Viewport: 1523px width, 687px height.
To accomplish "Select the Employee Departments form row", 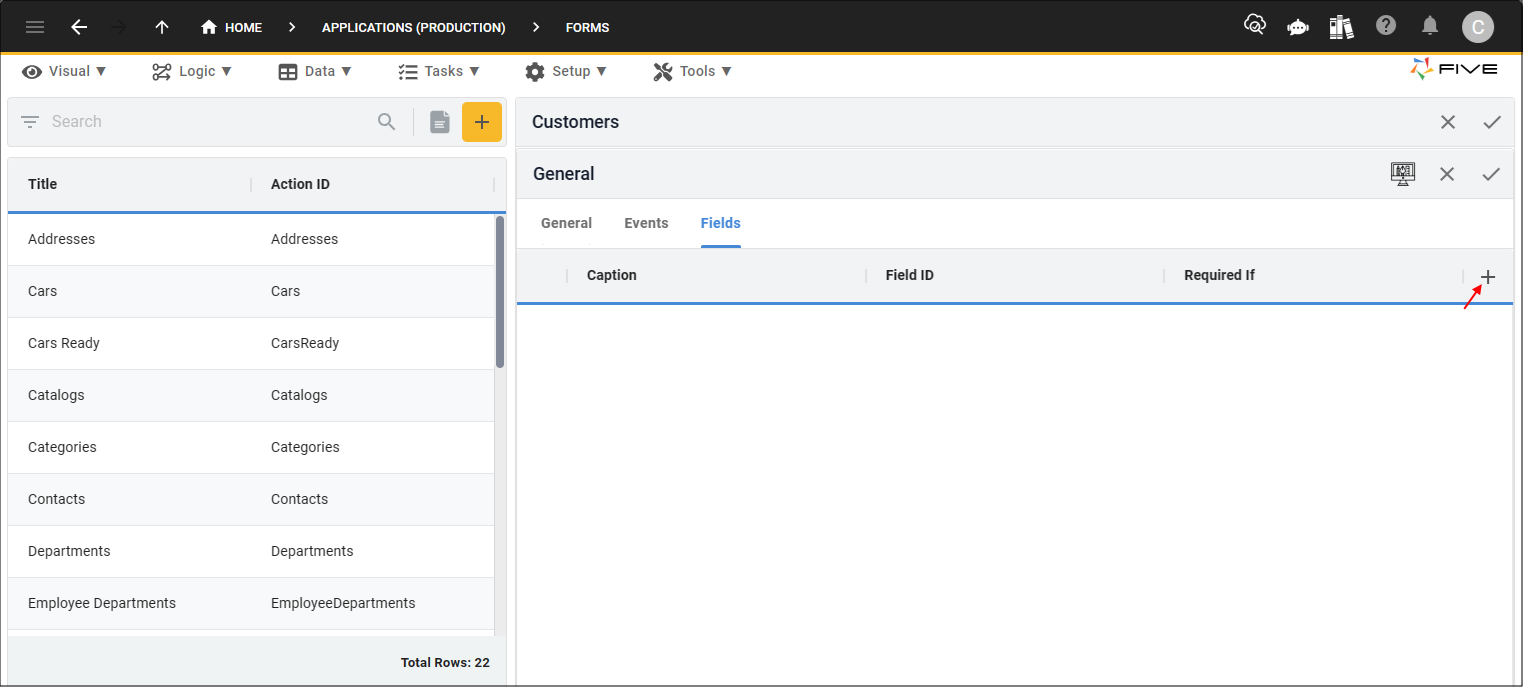I will tap(251, 603).
